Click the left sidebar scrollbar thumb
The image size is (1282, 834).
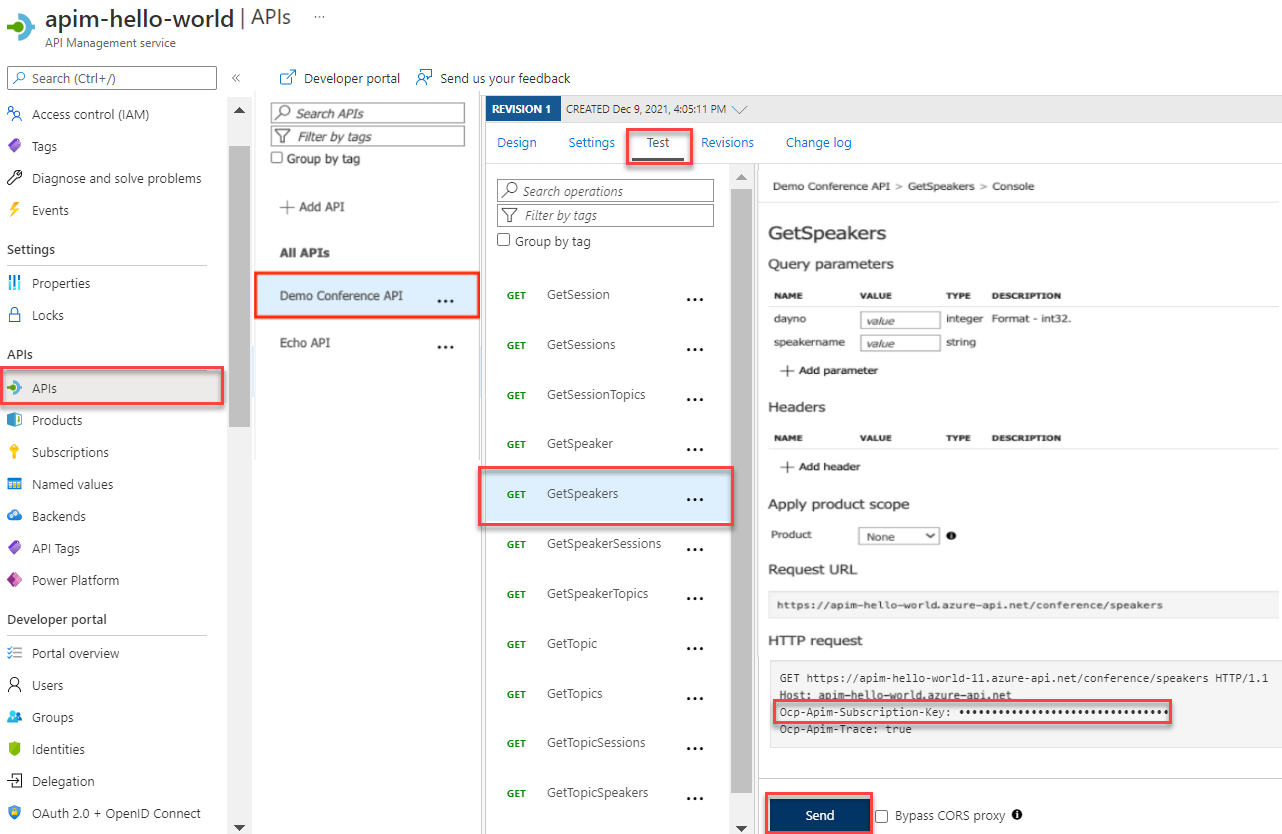tap(239, 286)
